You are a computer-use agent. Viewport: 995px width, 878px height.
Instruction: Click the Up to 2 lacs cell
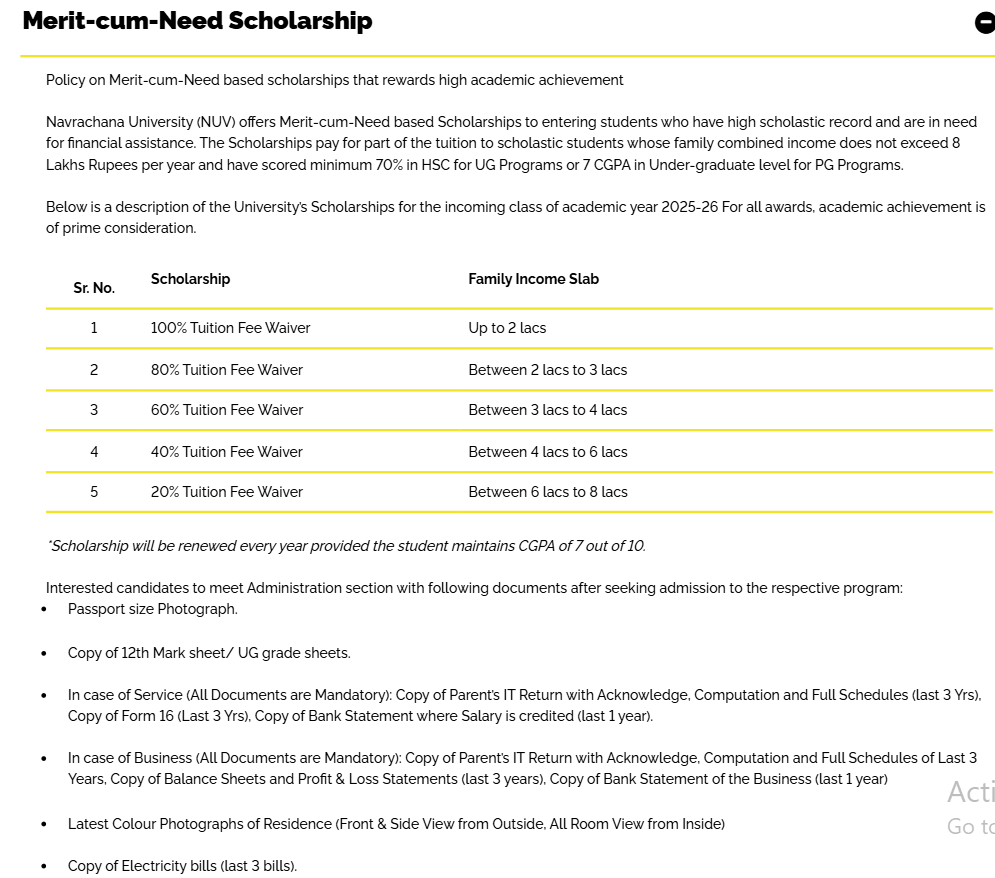coord(507,328)
